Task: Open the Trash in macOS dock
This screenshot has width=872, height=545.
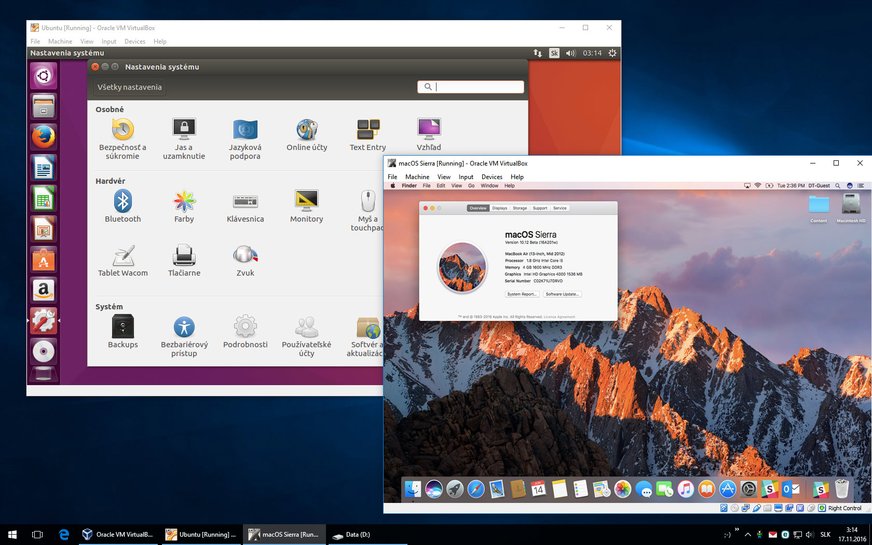Action: pos(842,489)
